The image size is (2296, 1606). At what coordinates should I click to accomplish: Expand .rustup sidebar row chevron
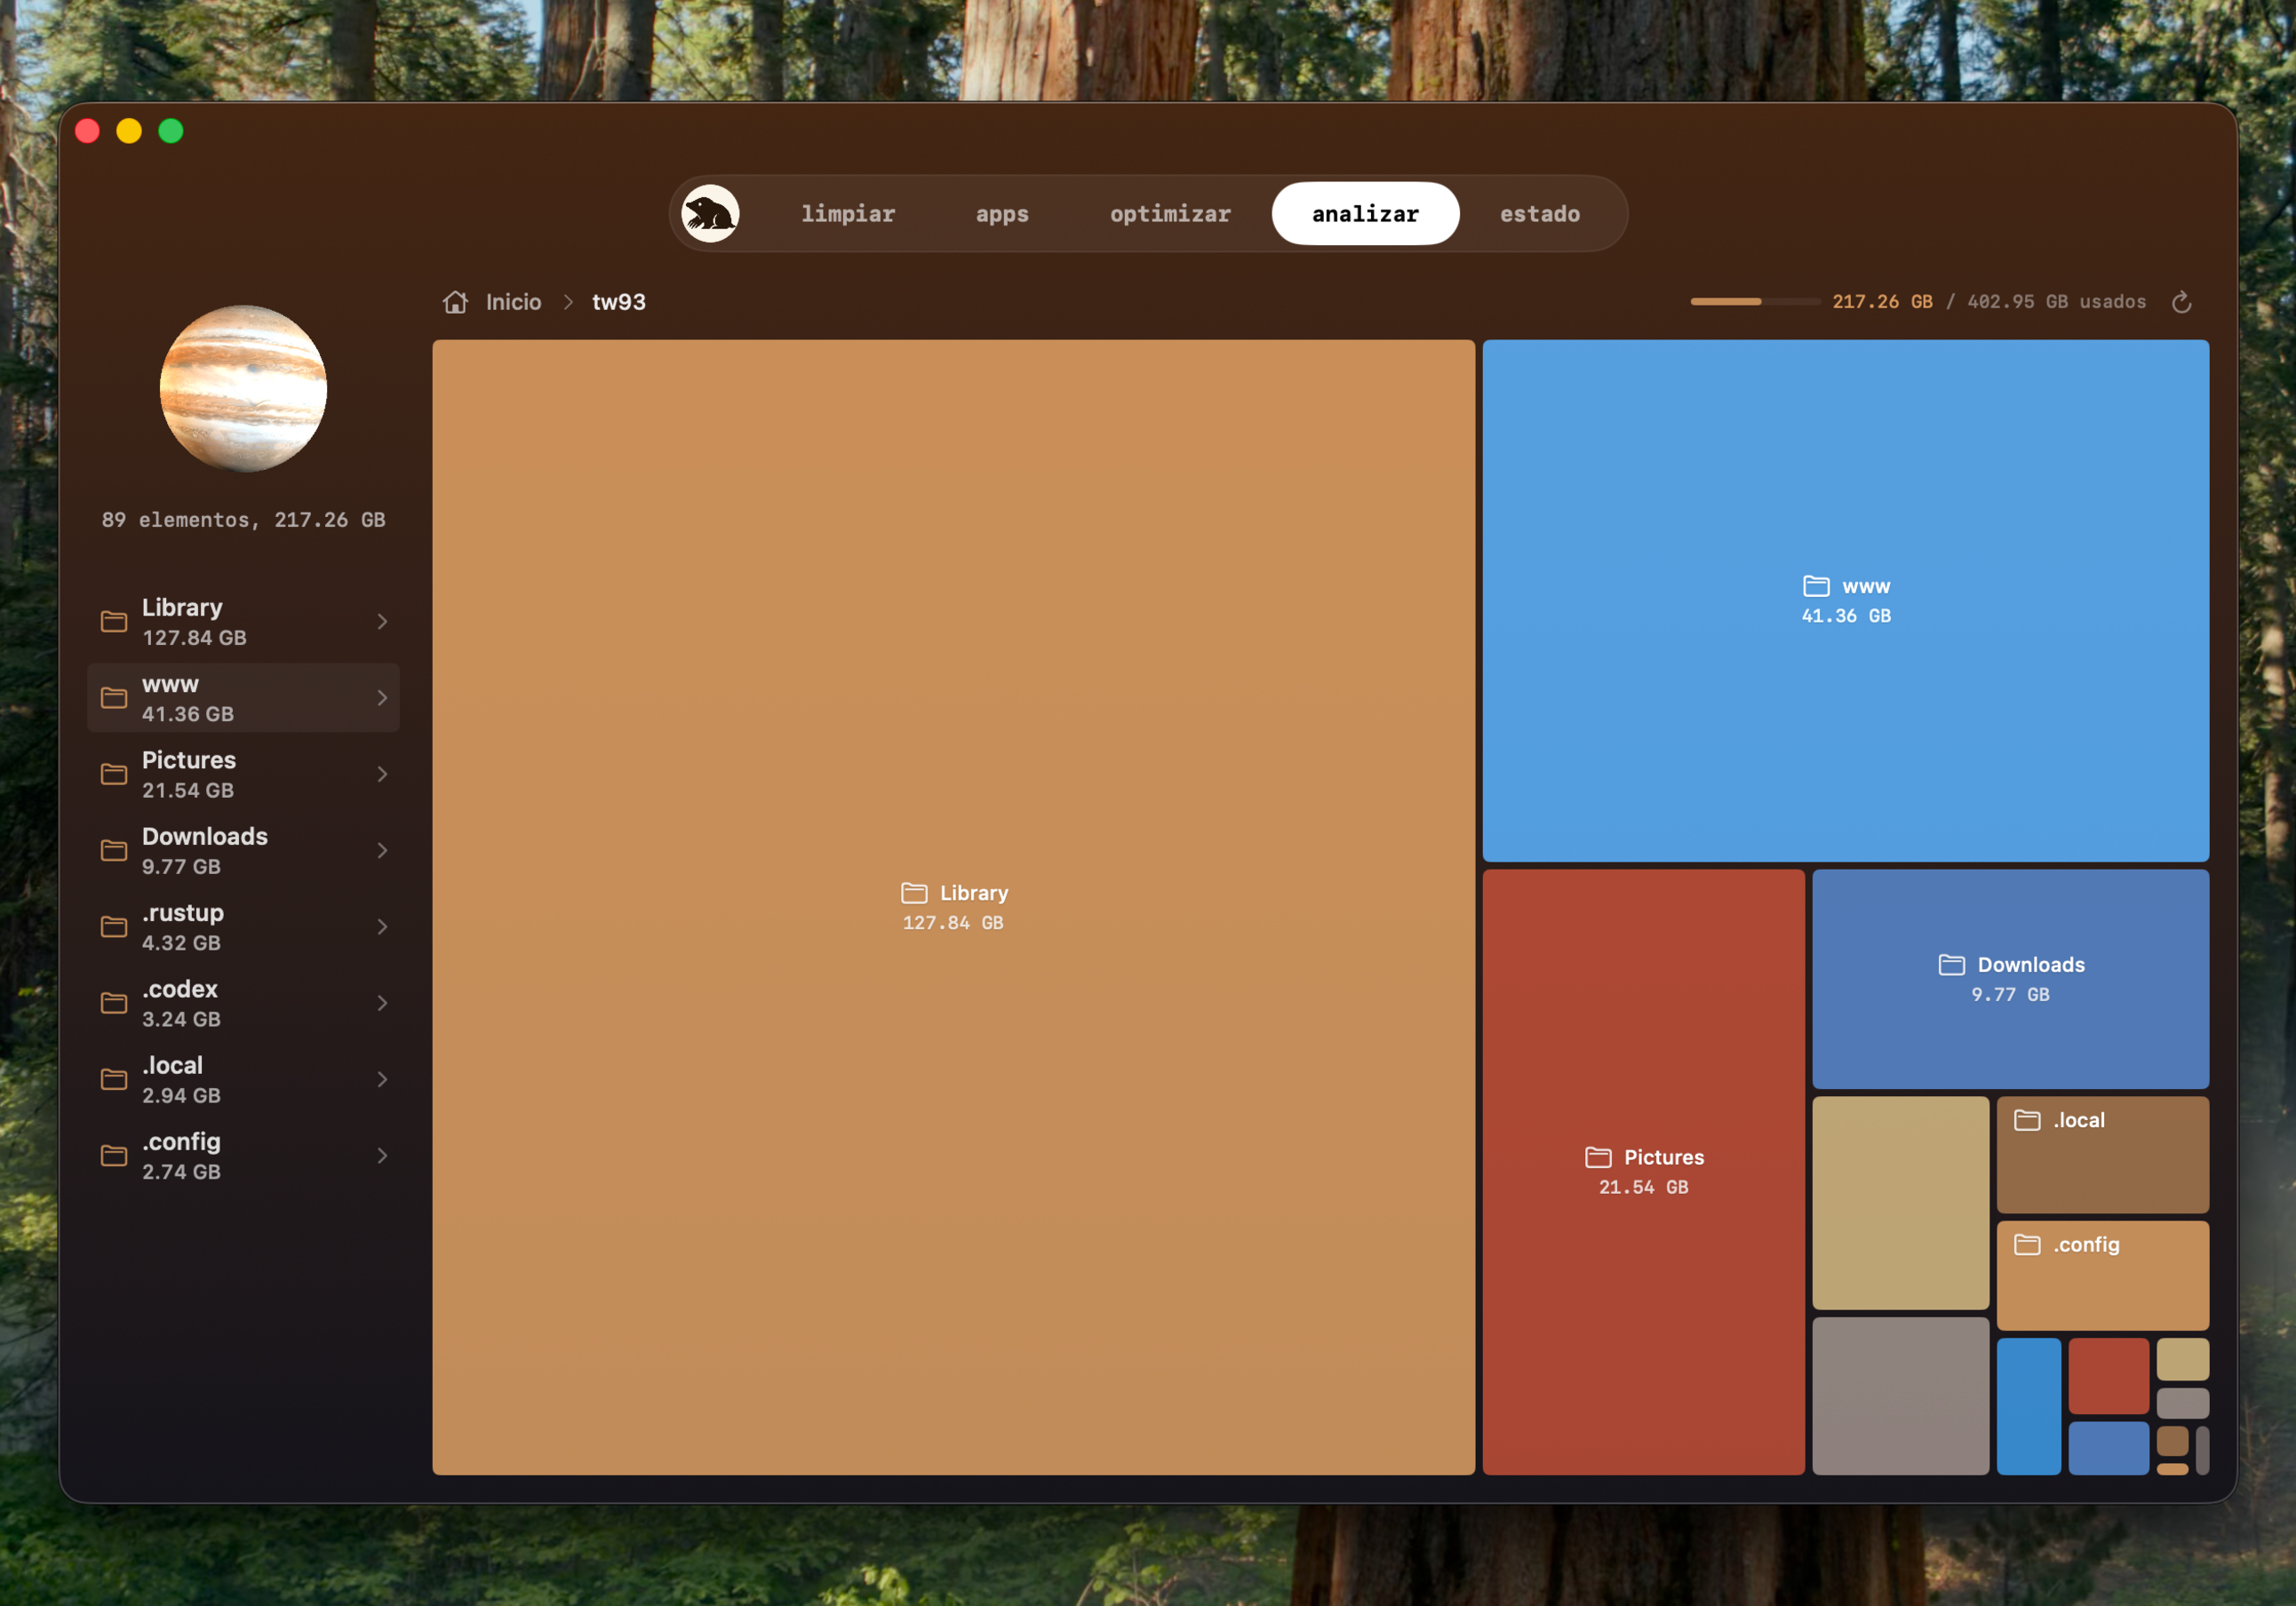pos(382,926)
